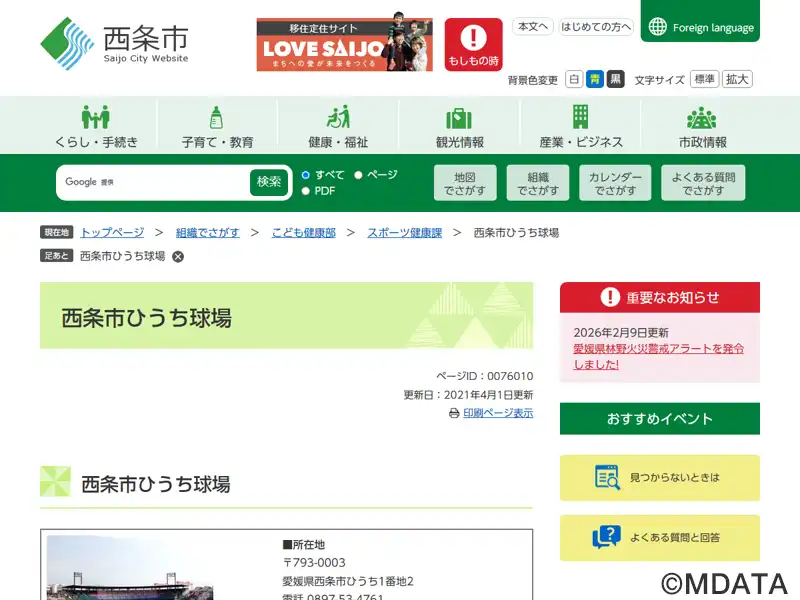Go to こども健康部 breadcrumb

(x=304, y=233)
